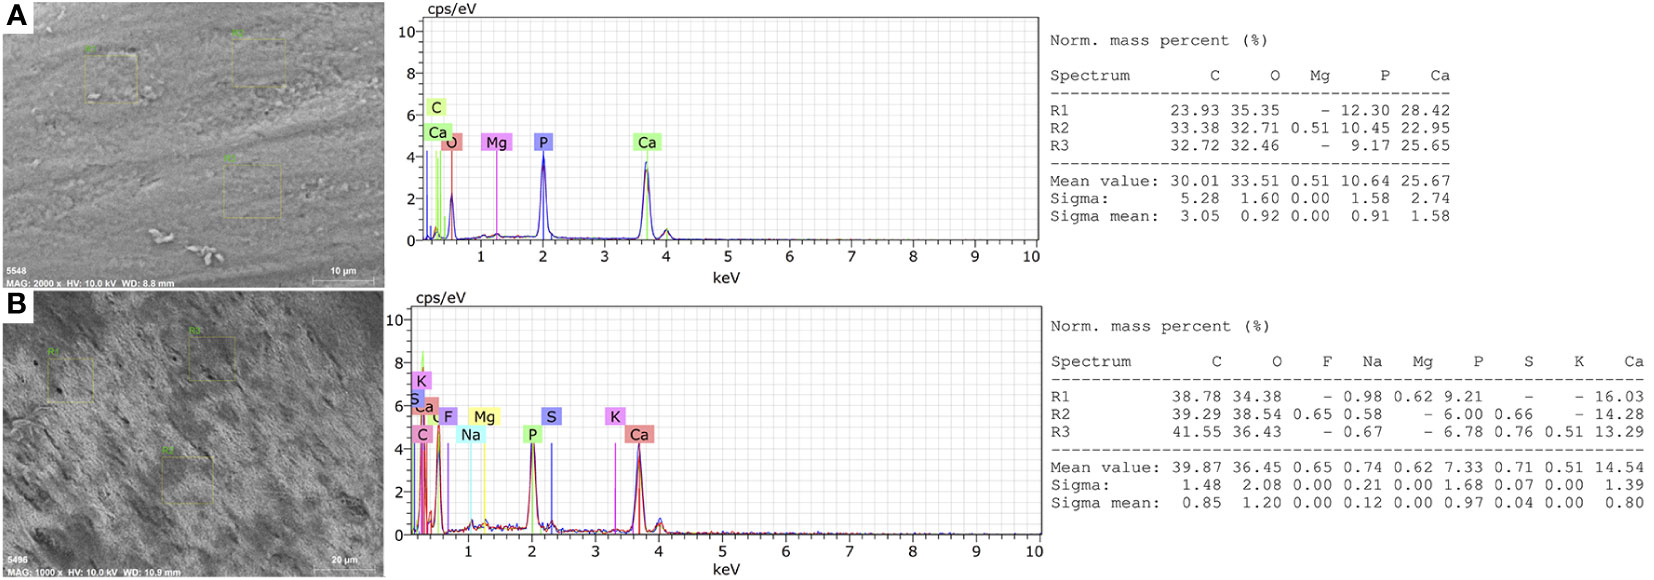Click the "K" column header in table B
The height and width of the screenshot is (580, 1654).
[1579, 361]
